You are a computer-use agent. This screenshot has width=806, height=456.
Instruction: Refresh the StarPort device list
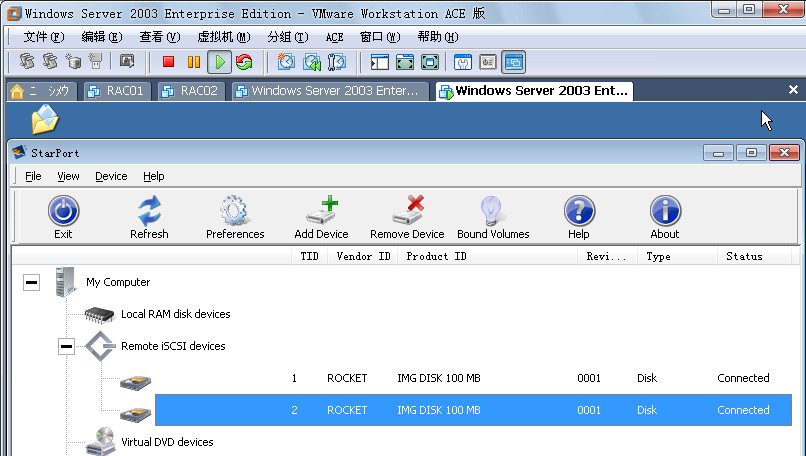point(149,211)
